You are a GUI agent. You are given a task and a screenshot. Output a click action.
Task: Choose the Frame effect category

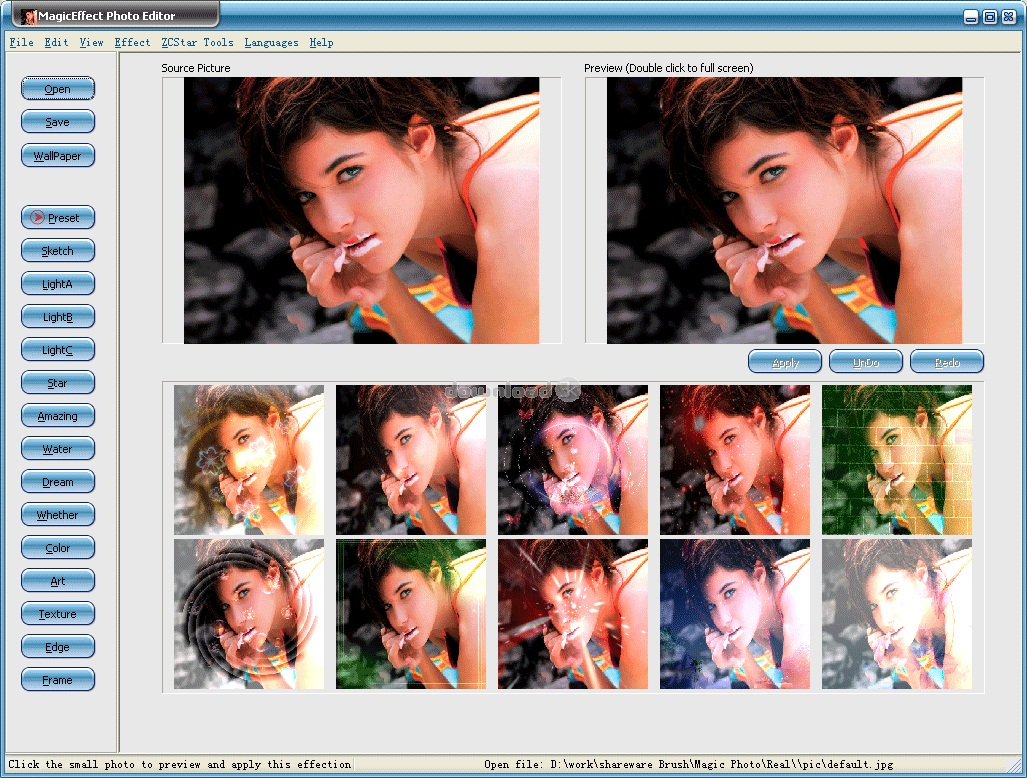coord(58,680)
